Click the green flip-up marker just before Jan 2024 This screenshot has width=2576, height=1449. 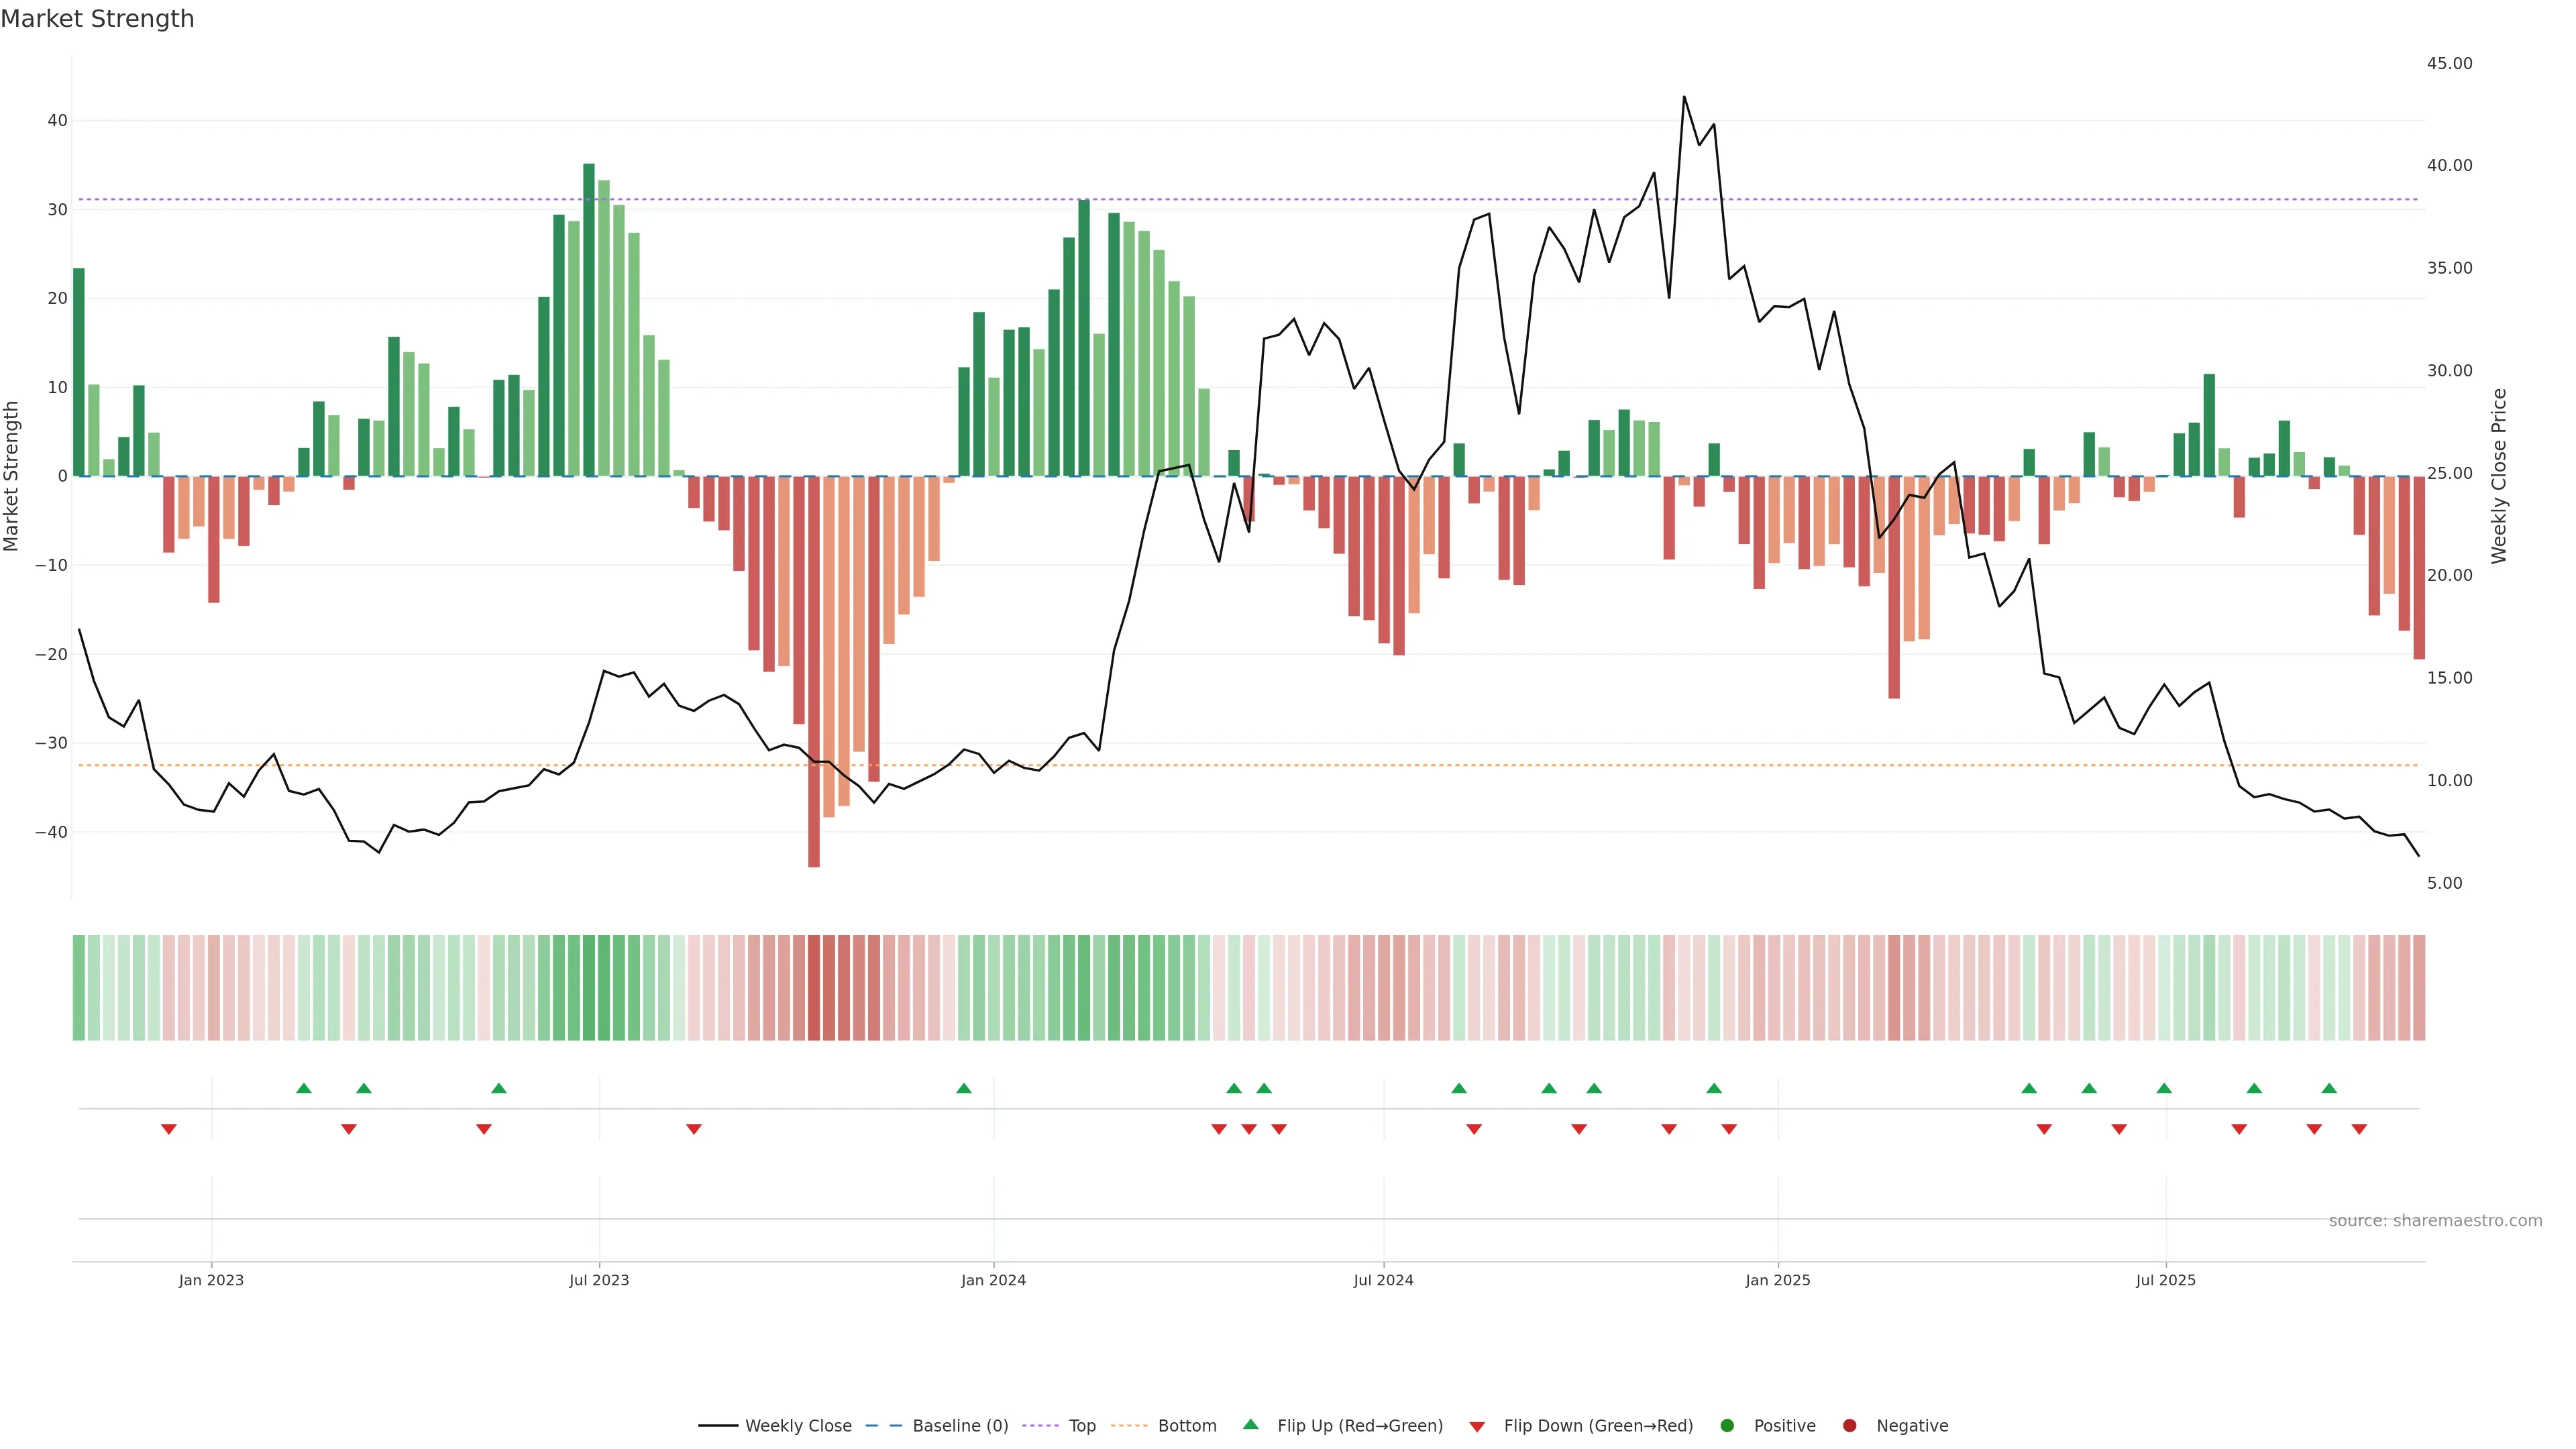pyautogui.click(x=964, y=1088)
